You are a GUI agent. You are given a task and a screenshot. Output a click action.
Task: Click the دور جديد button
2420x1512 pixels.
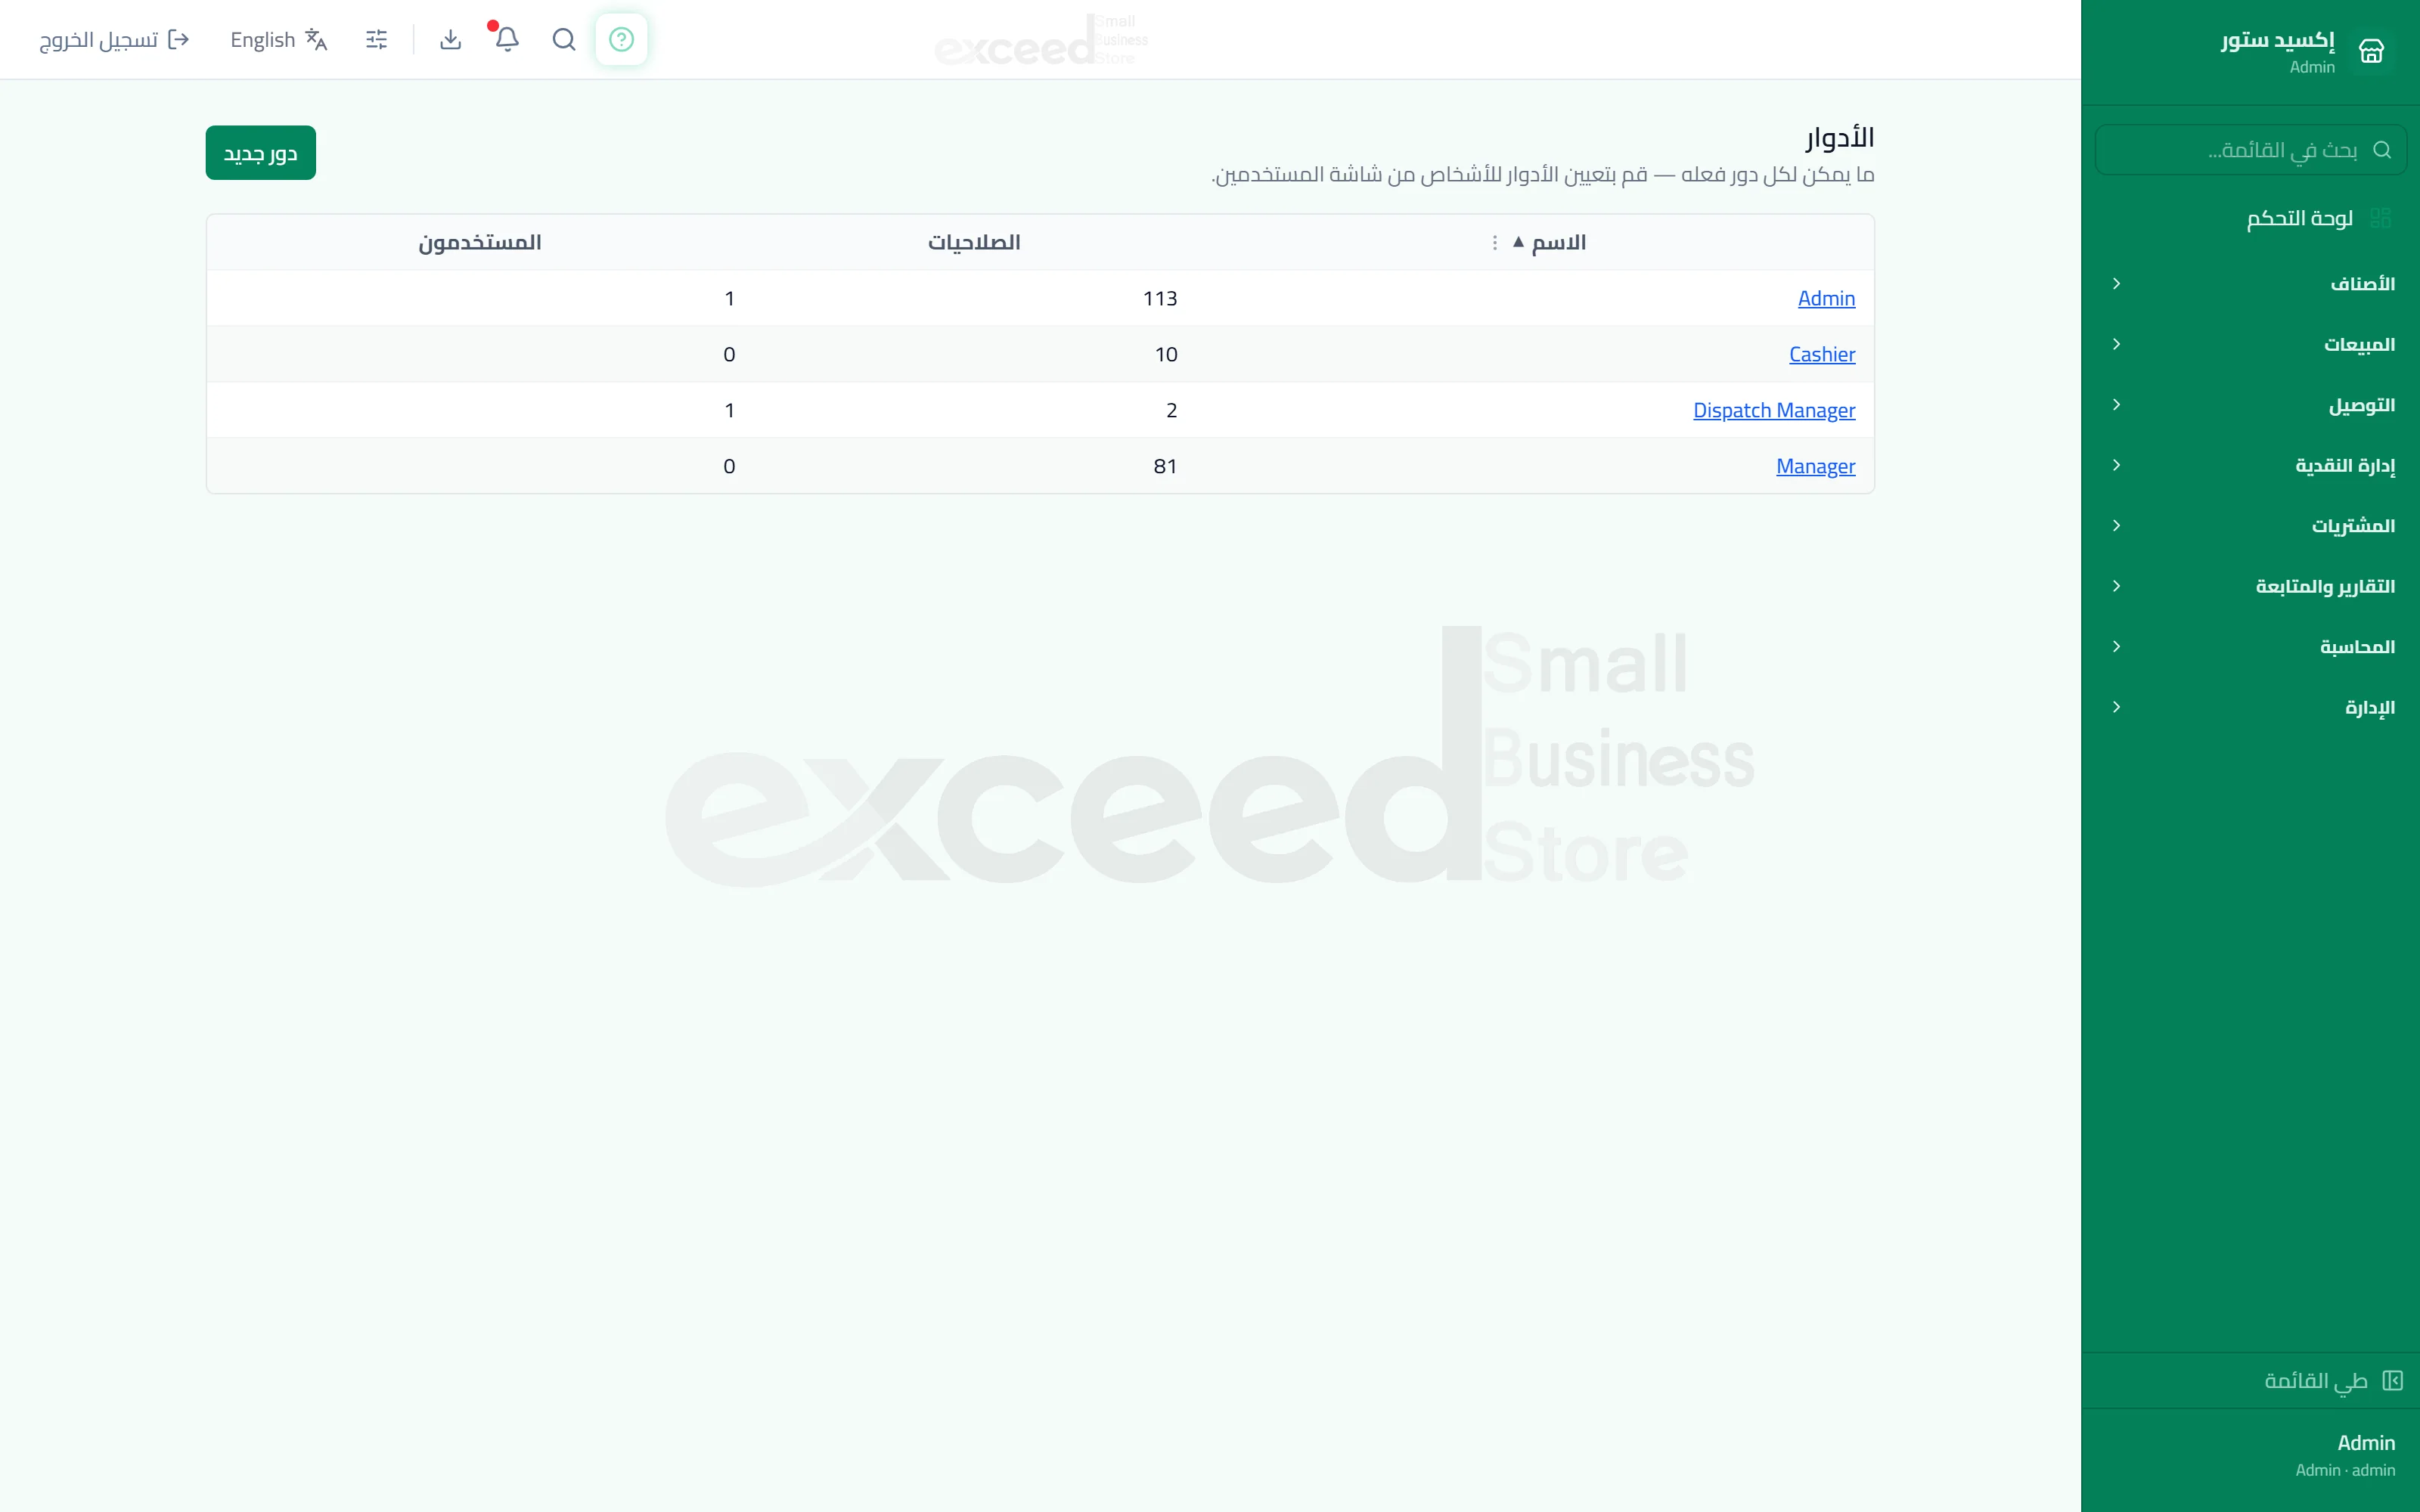tap(261, 153)
